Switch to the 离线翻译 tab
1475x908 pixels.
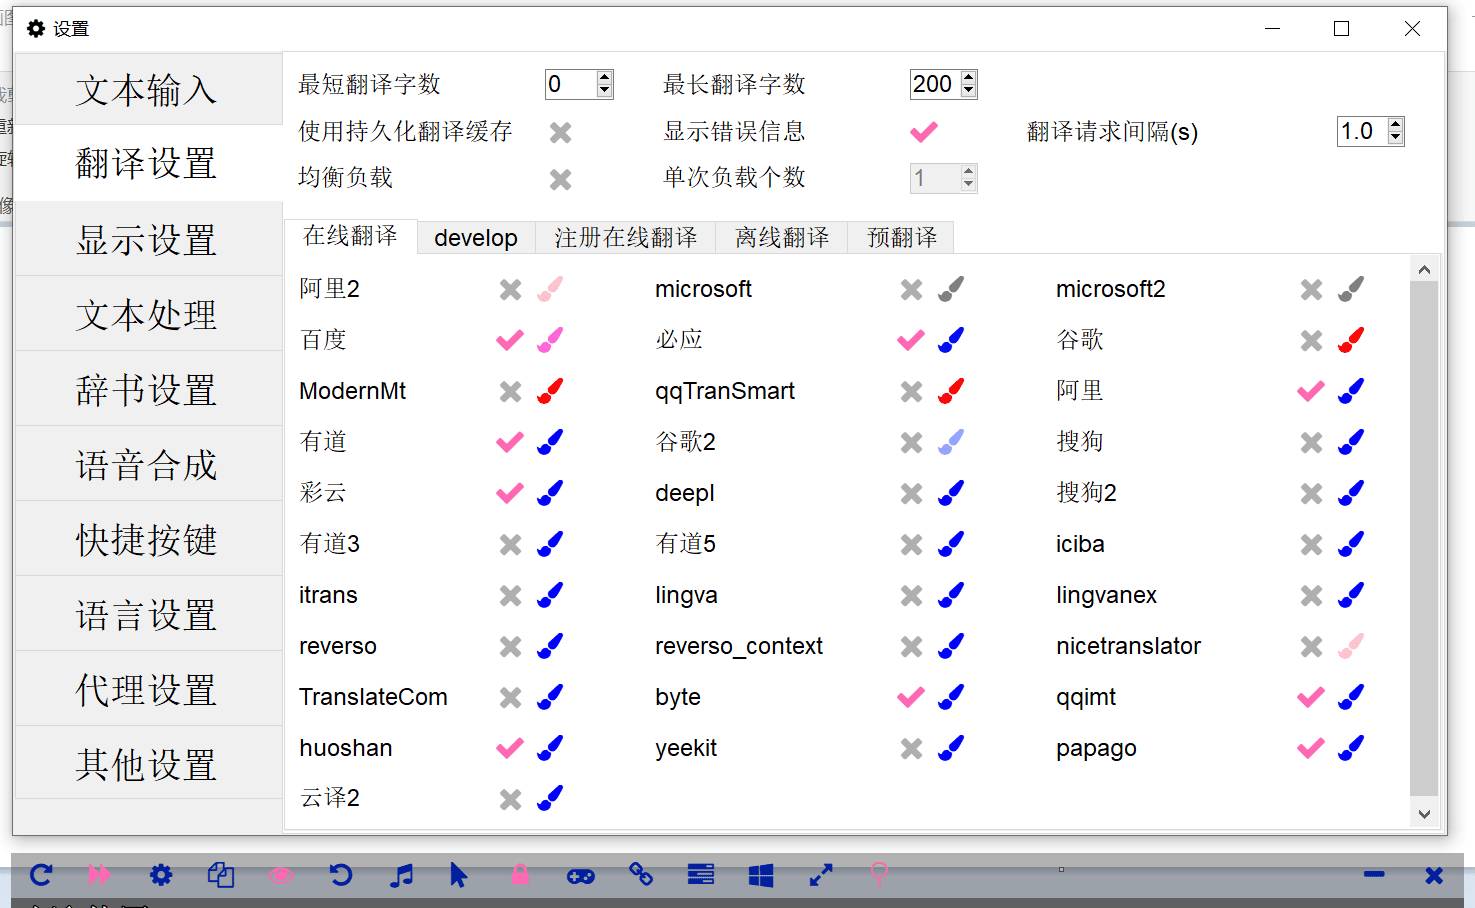782,238
